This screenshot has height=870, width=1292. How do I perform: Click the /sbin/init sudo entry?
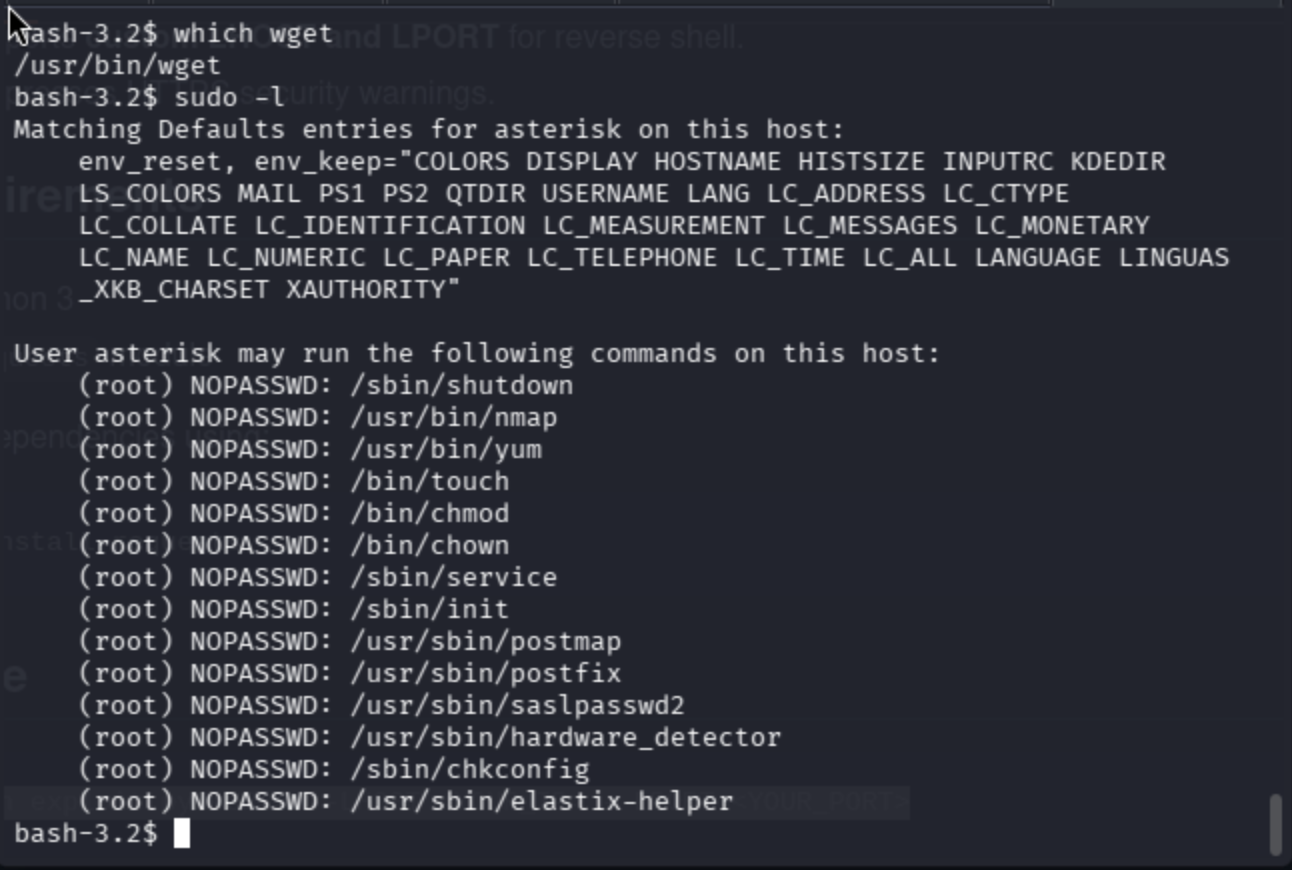click(x=429, y=609)
